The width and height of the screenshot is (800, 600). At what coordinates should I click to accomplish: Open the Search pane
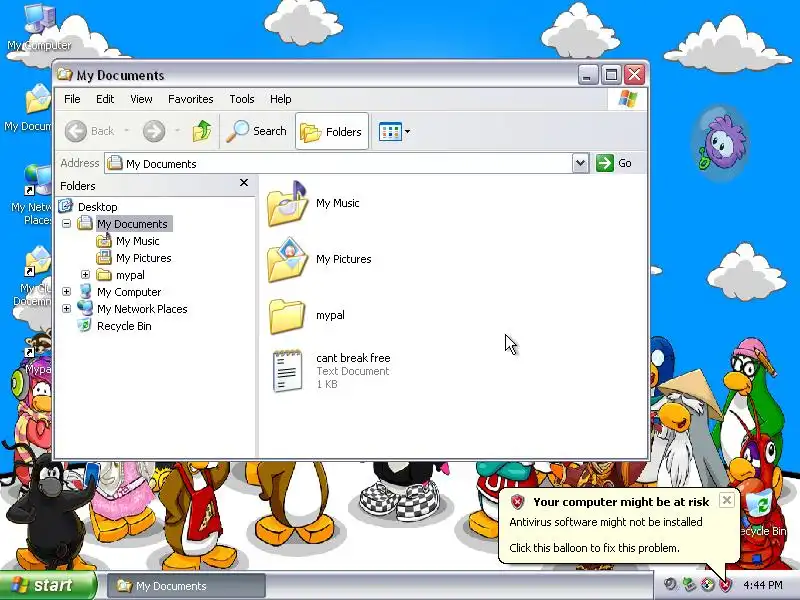257,131
